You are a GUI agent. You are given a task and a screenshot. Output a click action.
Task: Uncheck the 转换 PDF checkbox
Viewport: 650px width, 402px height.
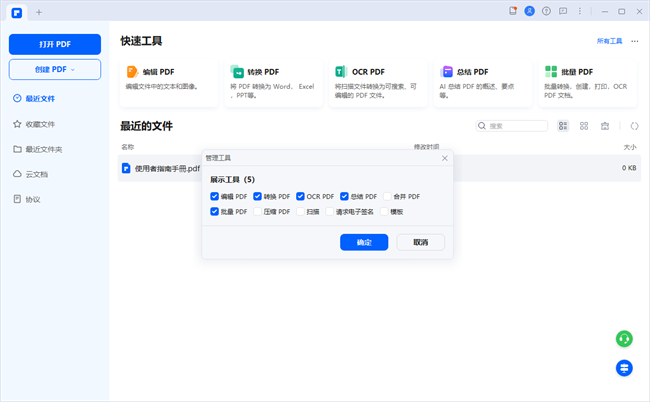pyautogui.click(x=257, y=196)
